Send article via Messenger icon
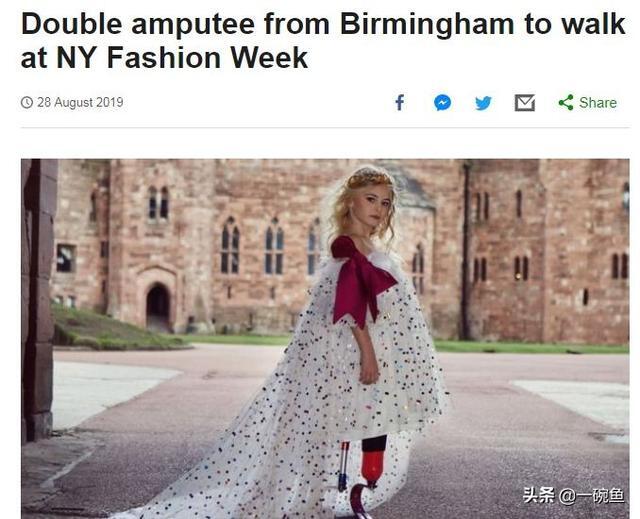Screen dimensions: 640x519 point(442,102)
